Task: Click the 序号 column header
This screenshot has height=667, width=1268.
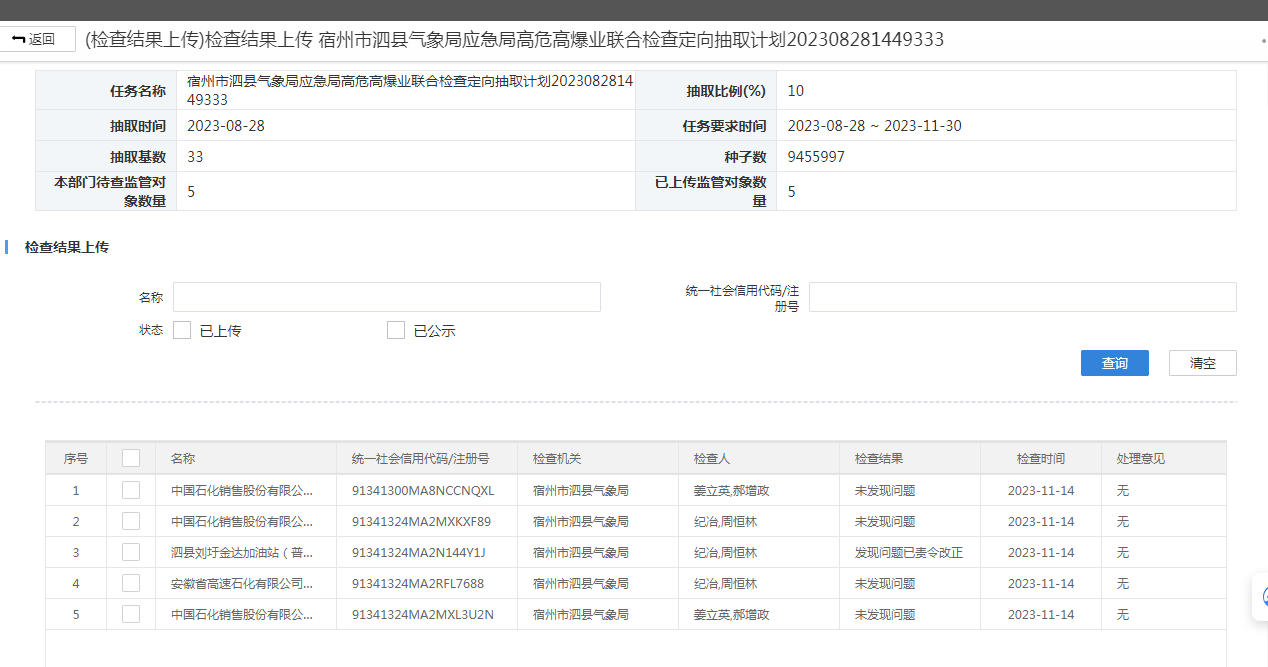Action: coord(76,458)
